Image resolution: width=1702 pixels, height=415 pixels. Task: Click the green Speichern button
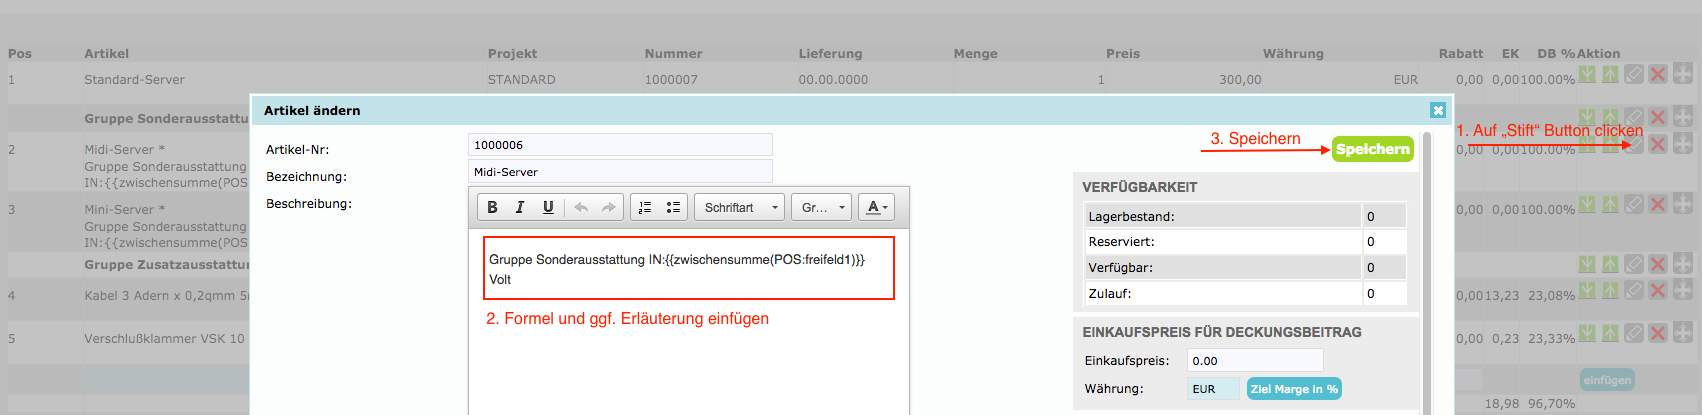tap(1372, 149)
